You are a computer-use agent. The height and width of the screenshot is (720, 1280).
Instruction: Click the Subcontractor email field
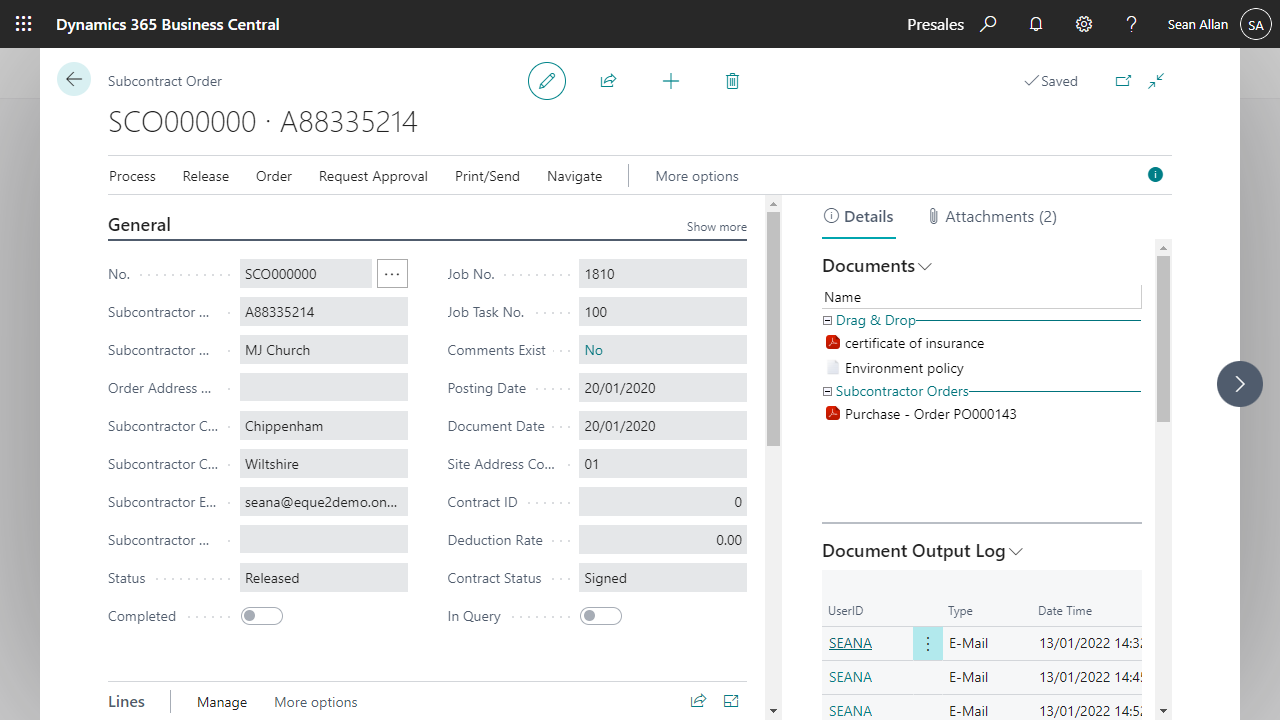point(324,502)
